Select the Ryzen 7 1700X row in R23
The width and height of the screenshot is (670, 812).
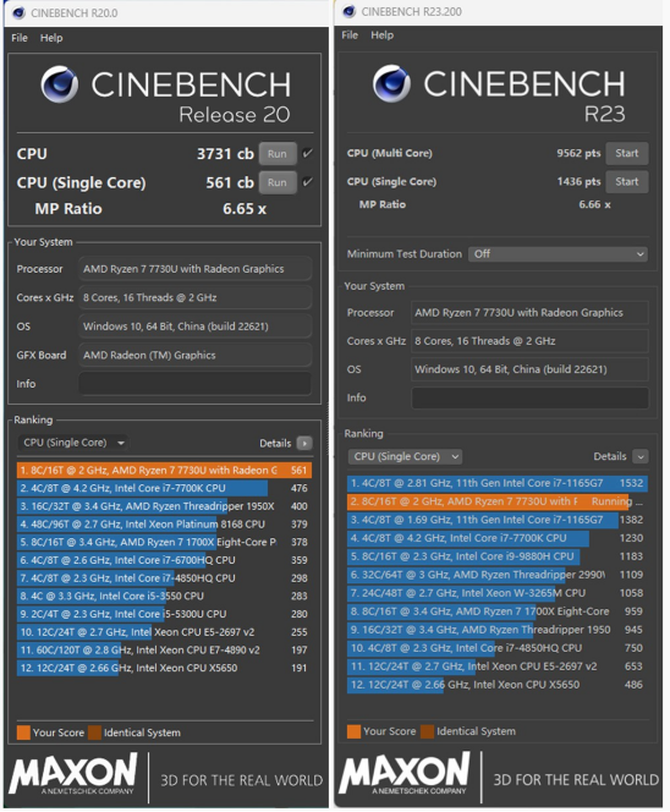coord(497,612)
